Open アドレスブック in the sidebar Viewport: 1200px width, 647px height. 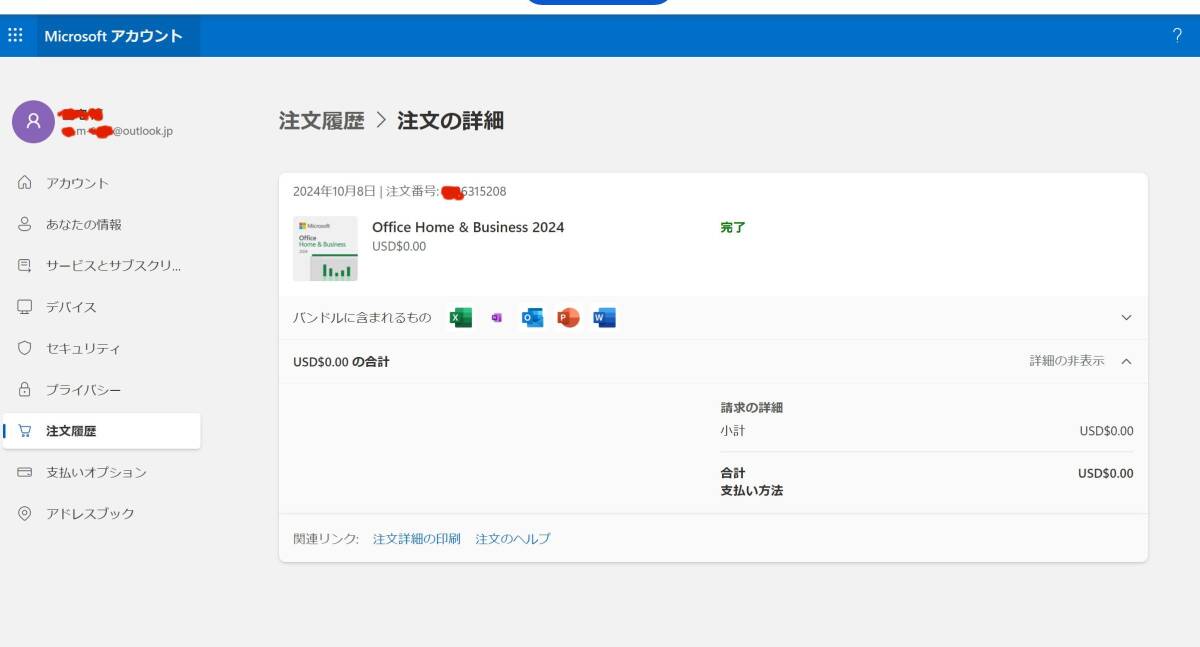[x=90, y=513]
